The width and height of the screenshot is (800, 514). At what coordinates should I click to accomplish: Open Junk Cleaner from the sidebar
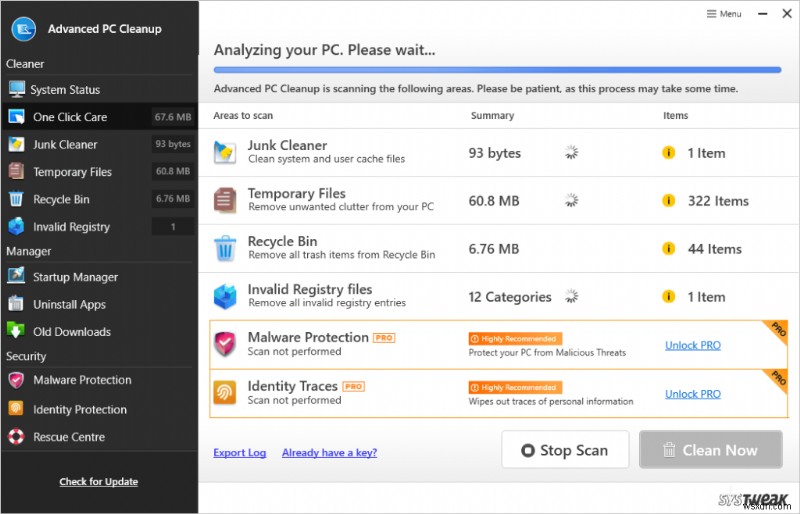coord(99,144)
